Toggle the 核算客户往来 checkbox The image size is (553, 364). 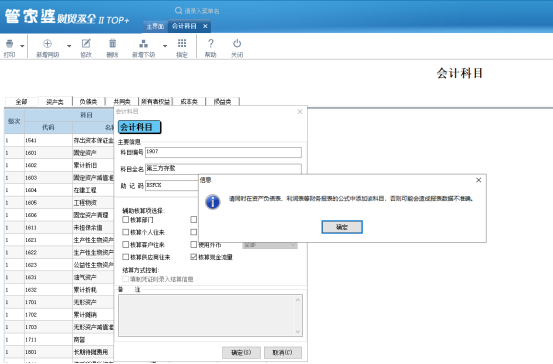pos(126,244)
